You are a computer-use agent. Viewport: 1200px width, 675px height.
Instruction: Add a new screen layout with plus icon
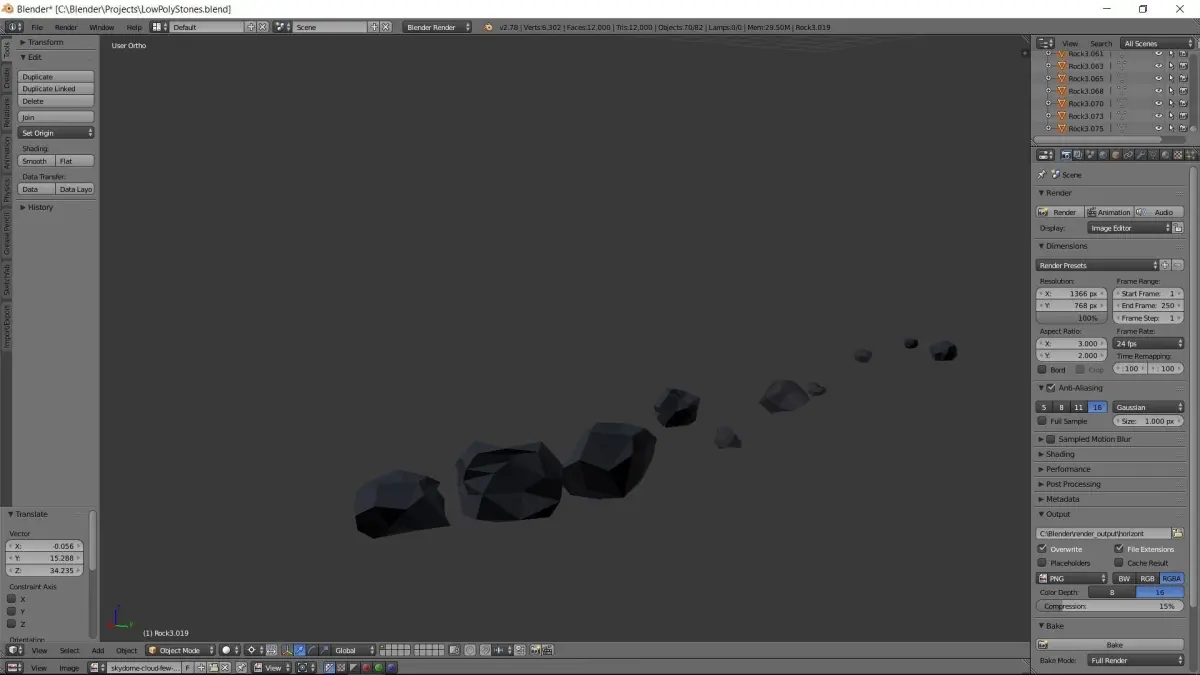coord(251,27)
